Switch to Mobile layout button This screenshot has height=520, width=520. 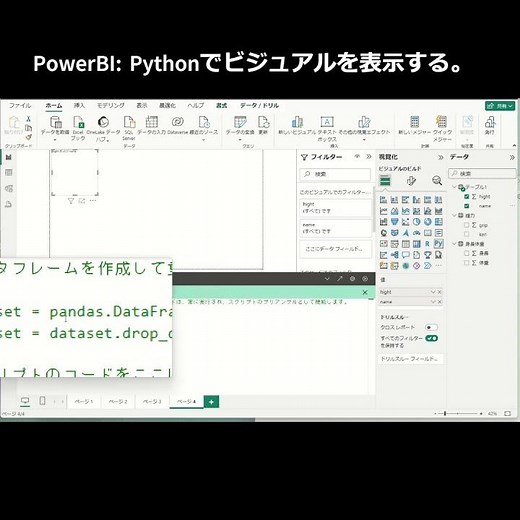[42, 400]
